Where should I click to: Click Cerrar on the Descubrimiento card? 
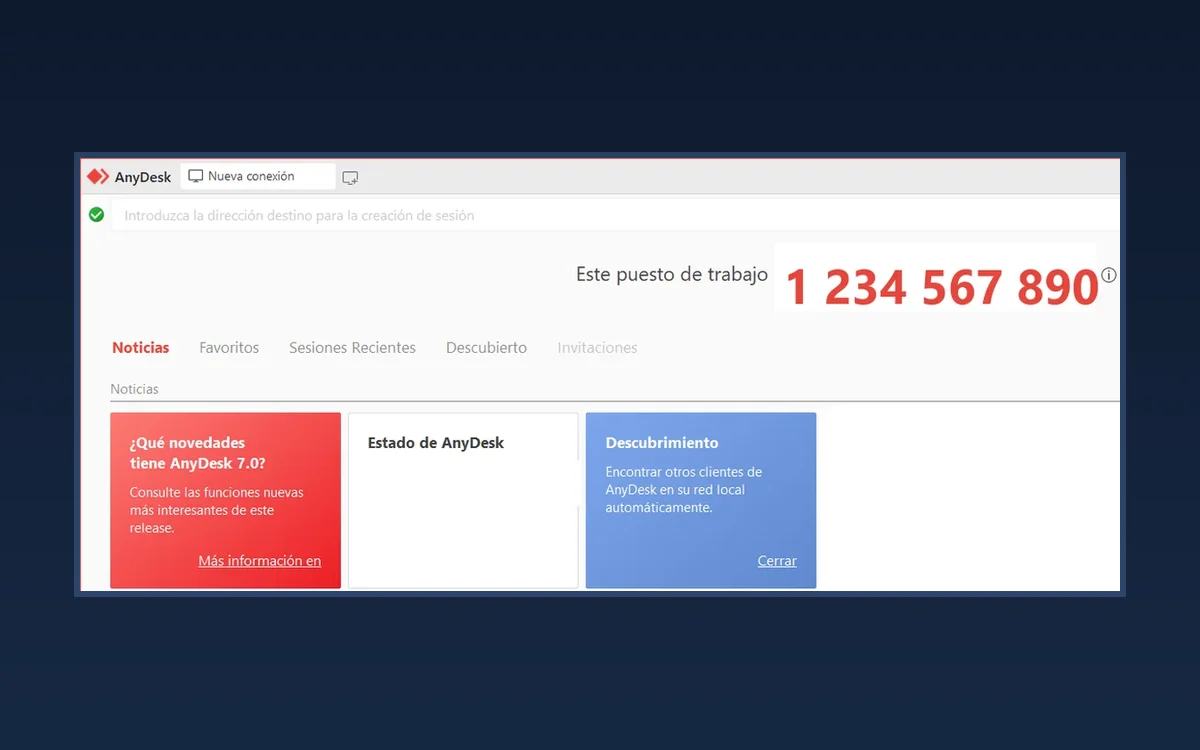click(x=777, y=561)
